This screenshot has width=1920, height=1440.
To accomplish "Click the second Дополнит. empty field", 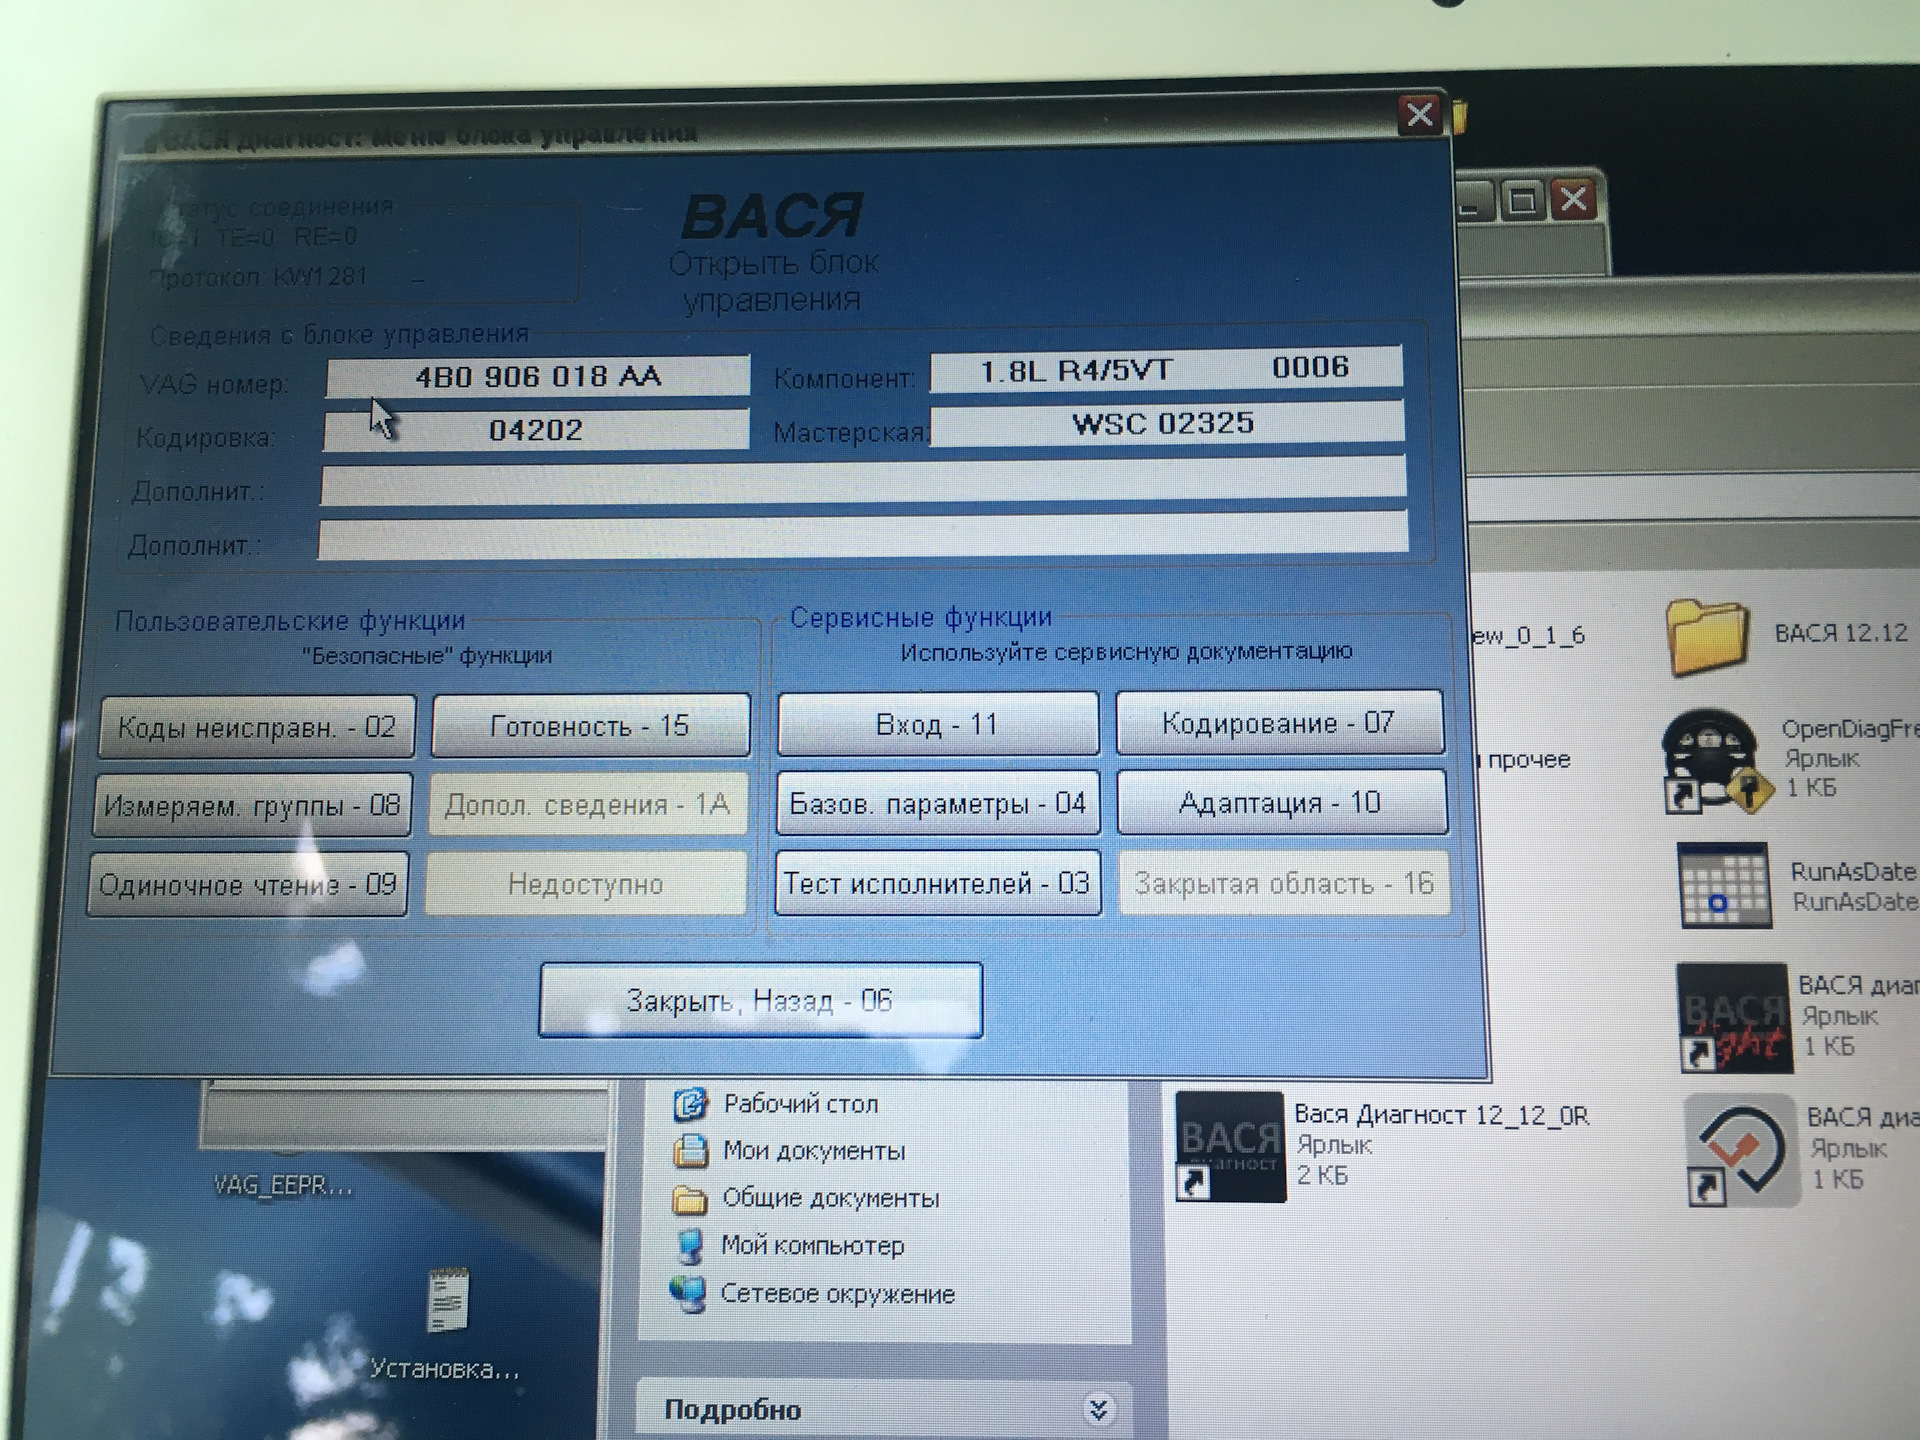I will click(863, 536).
